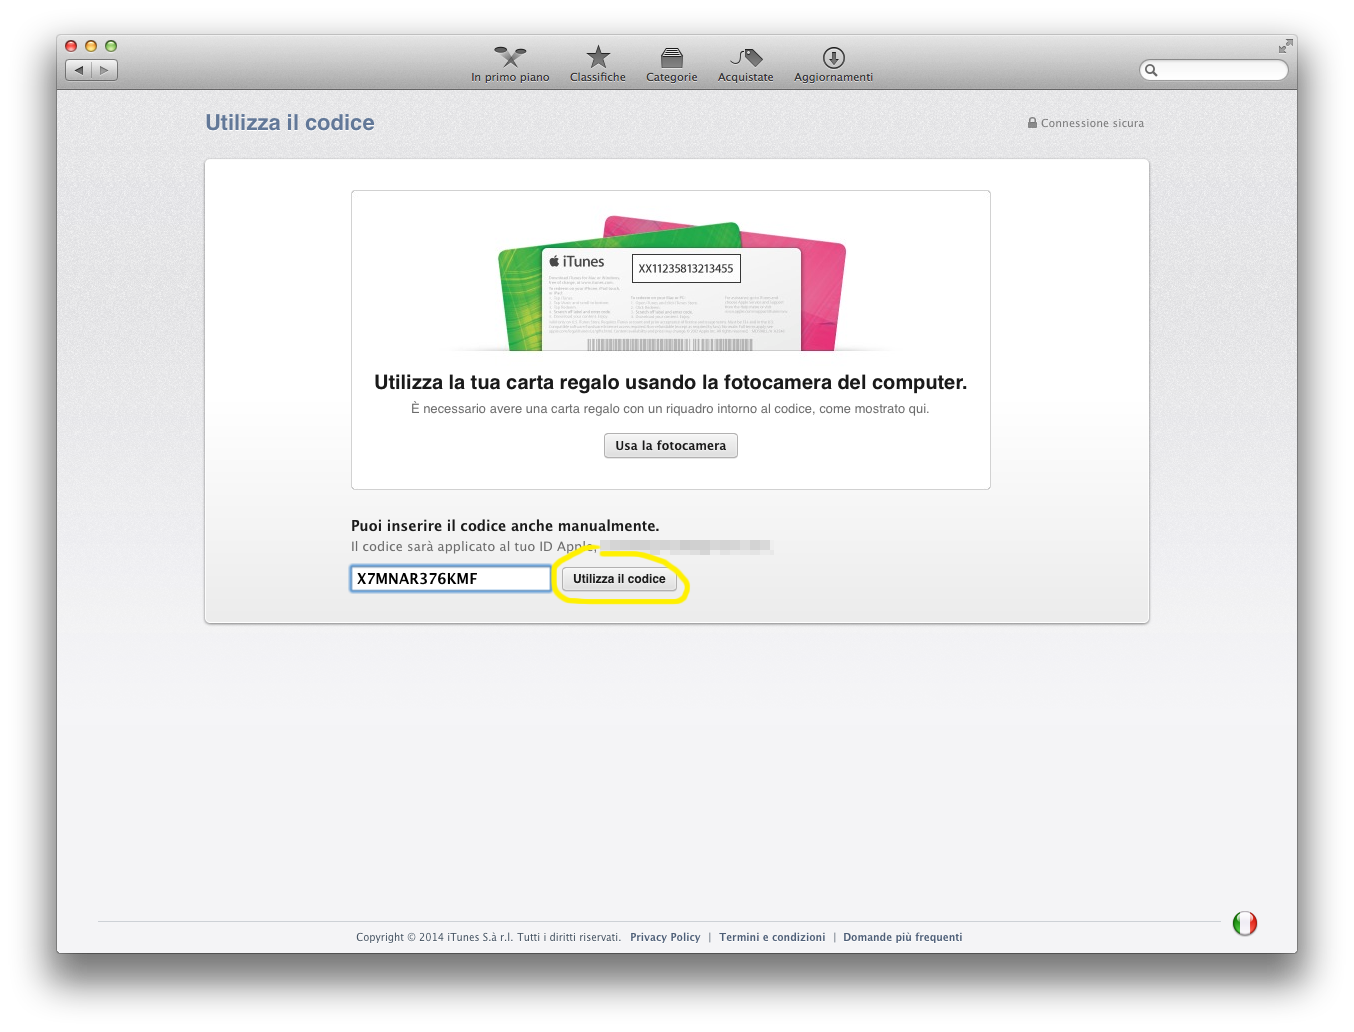Open the Termini e condizioni link
The image size is (1354, 1032).
[772, 937]
